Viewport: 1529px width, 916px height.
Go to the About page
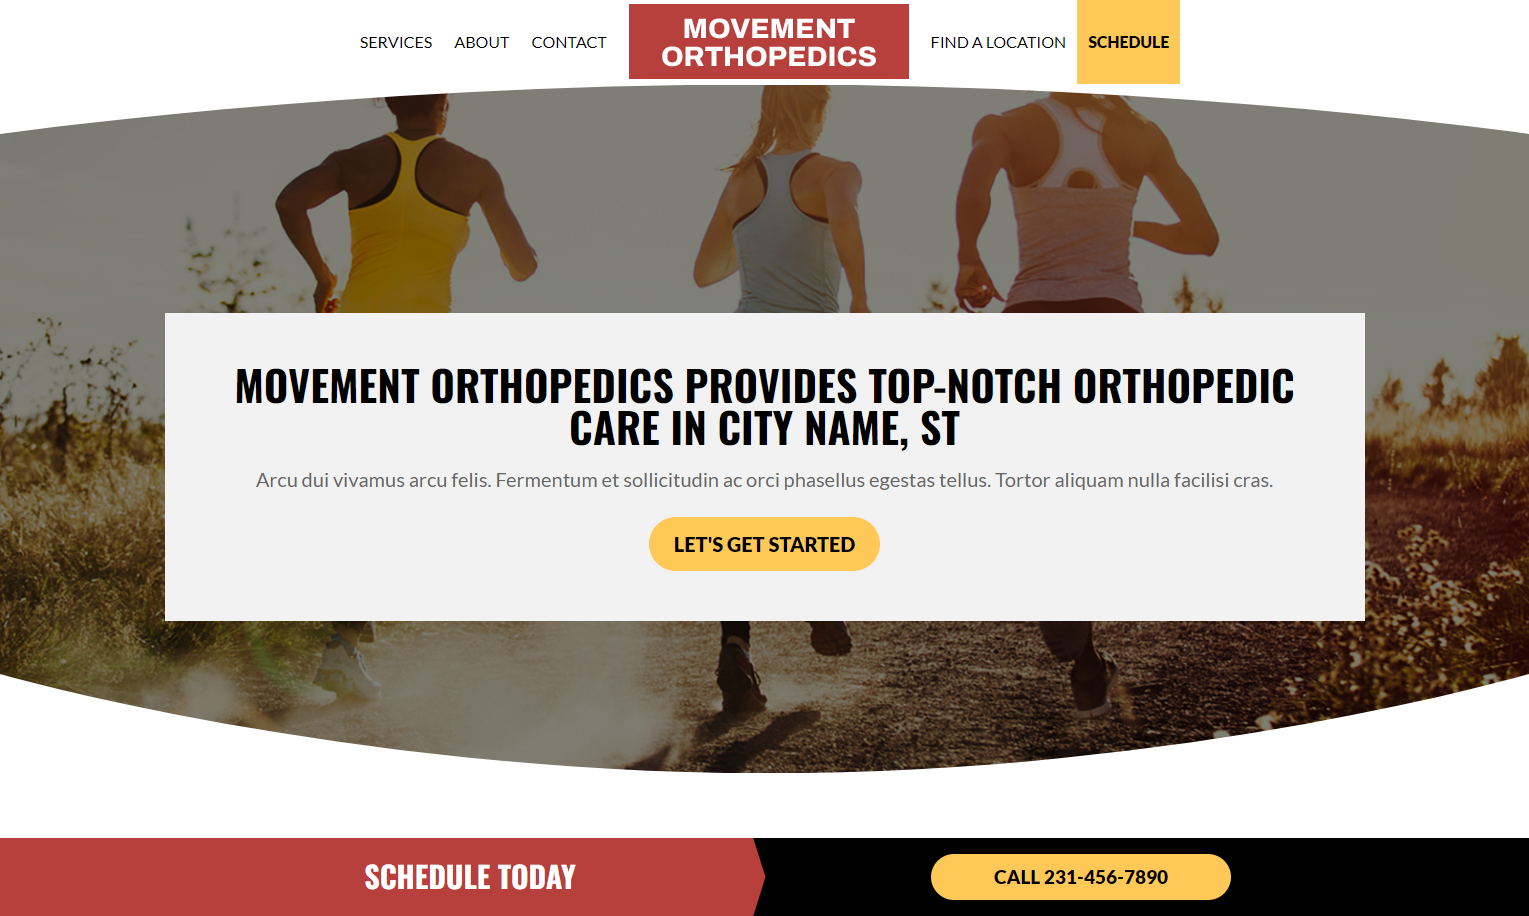point(481,42)
